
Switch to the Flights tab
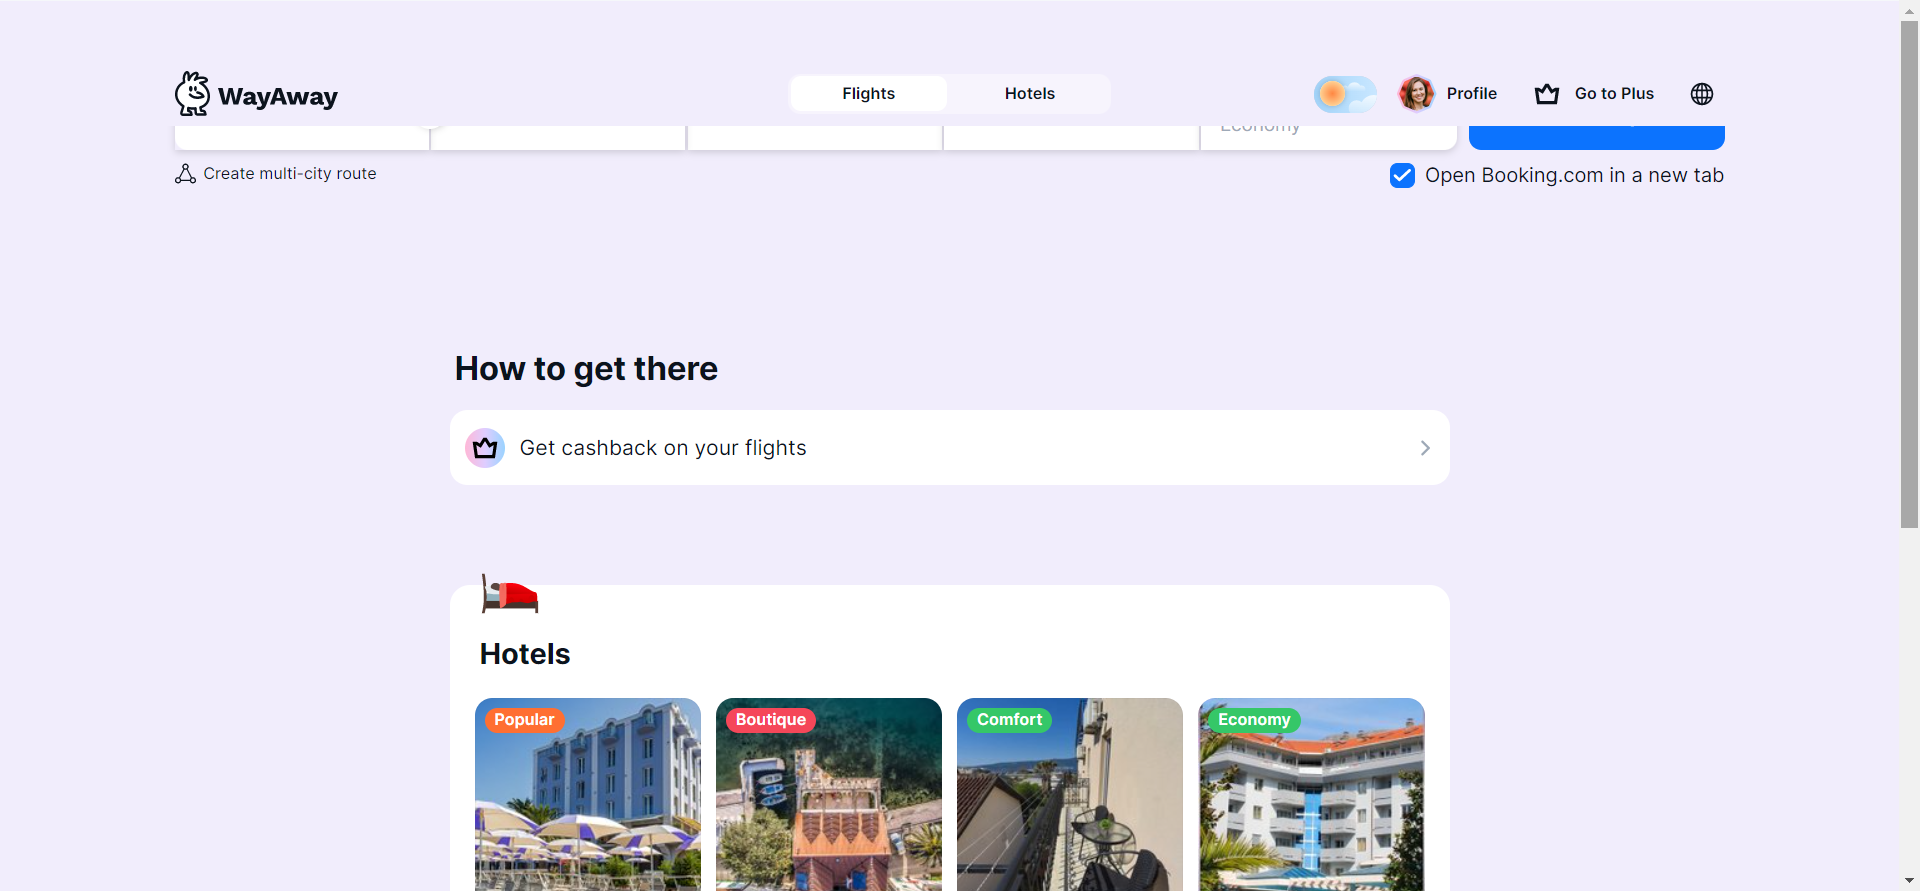coord(868,94)
